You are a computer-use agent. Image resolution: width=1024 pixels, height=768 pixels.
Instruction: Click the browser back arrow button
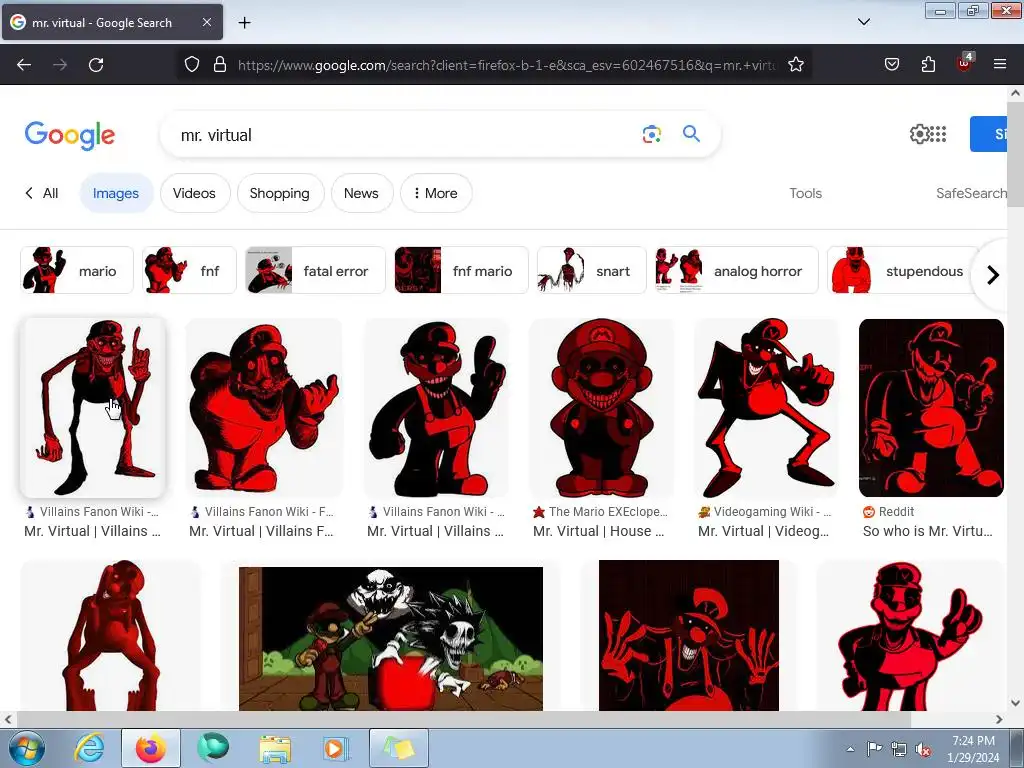pyautogui.click(x=24, y=65)
